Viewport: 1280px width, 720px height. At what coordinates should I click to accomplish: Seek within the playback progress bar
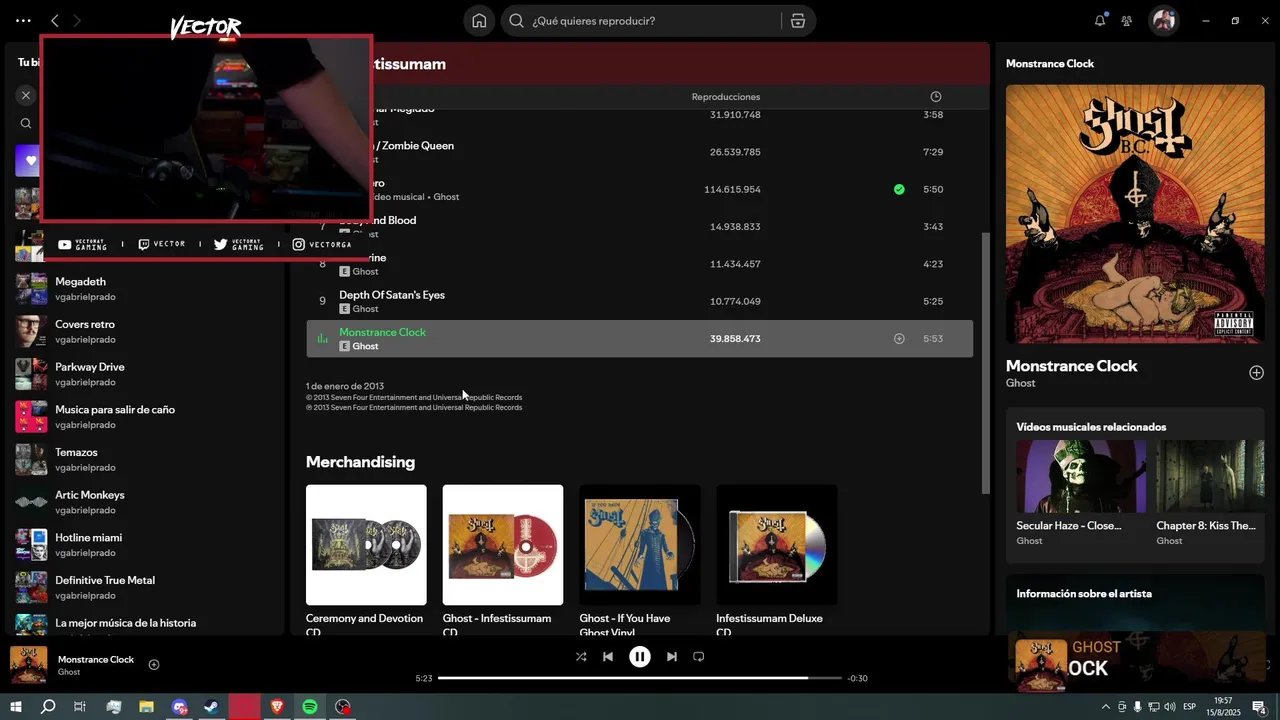[640, 678]
